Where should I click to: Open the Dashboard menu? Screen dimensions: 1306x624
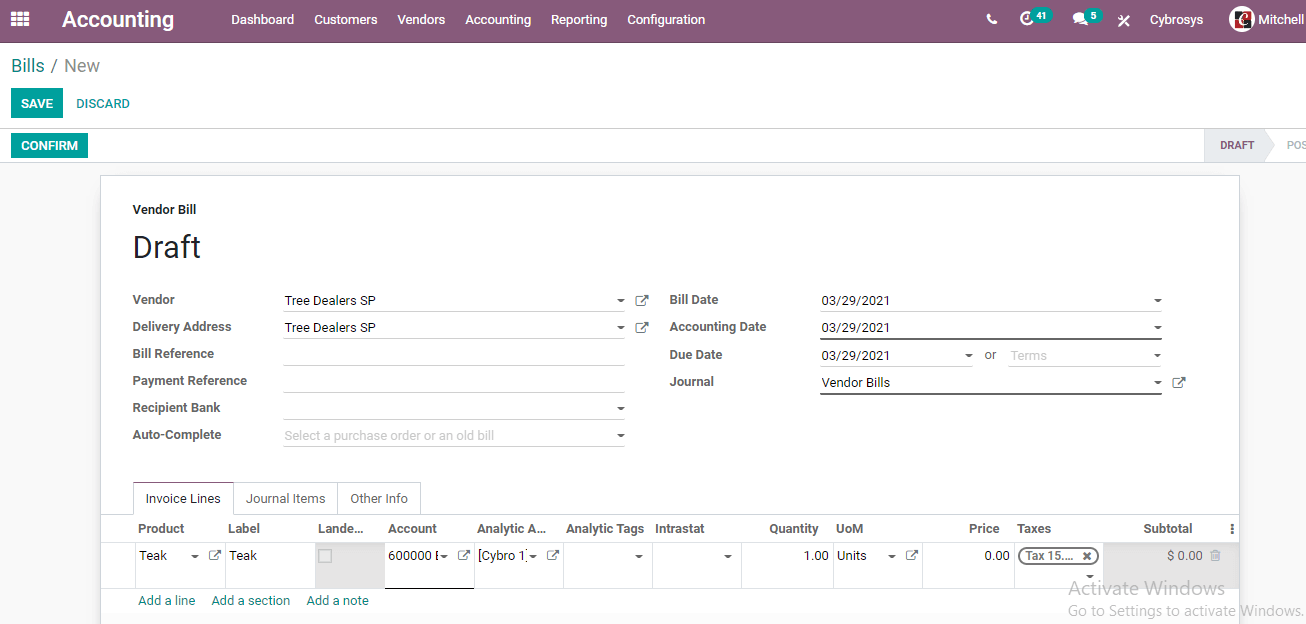(263, 20)
